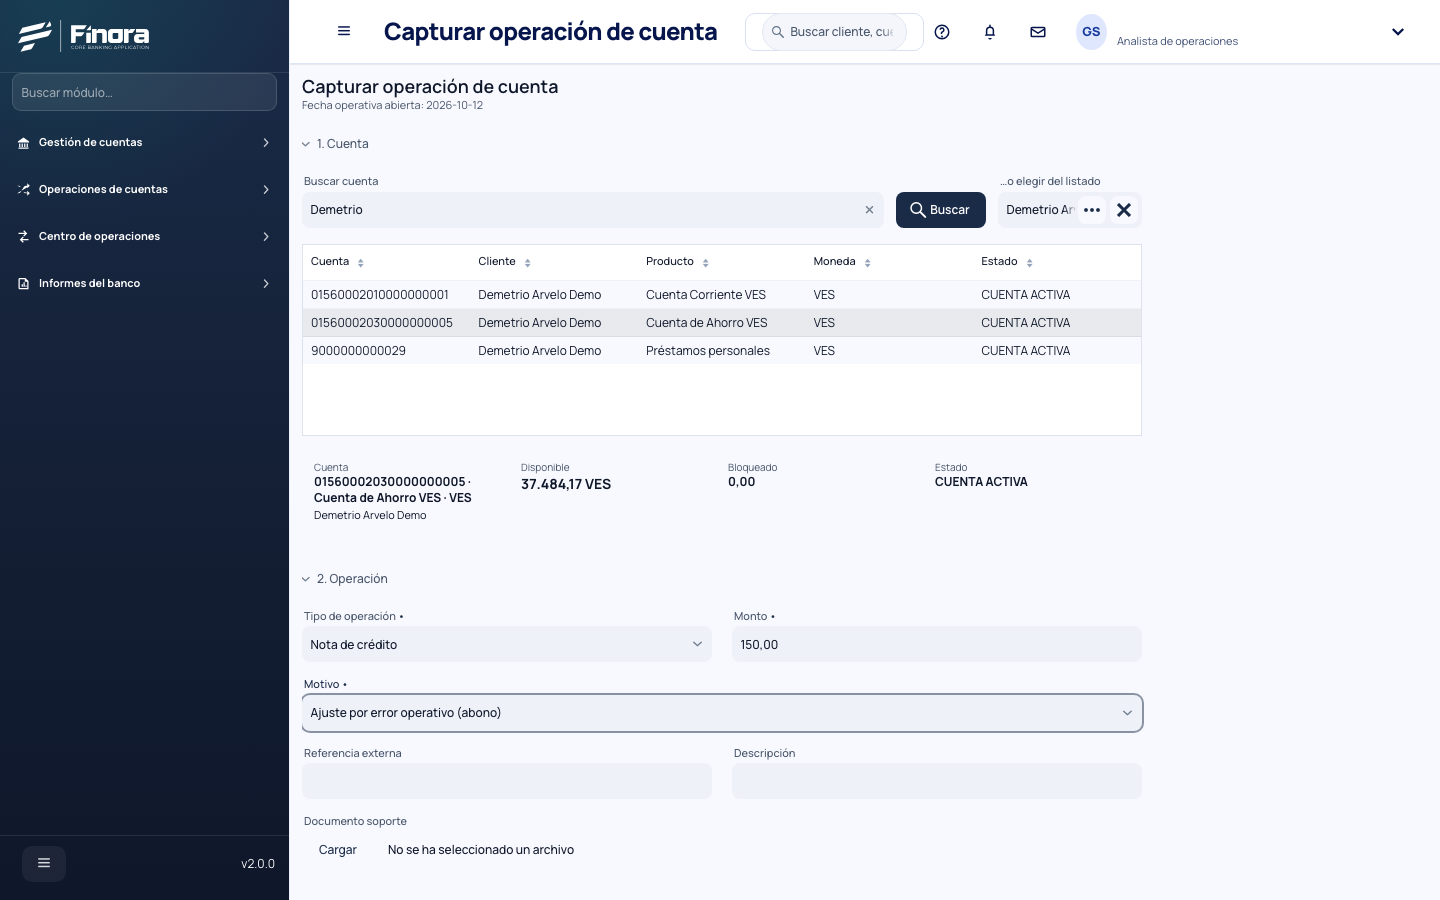The height and width of the screenshot is (900, 1440).
Task: Clear the selected account with the bold X
Action: tap(1124, 210)
